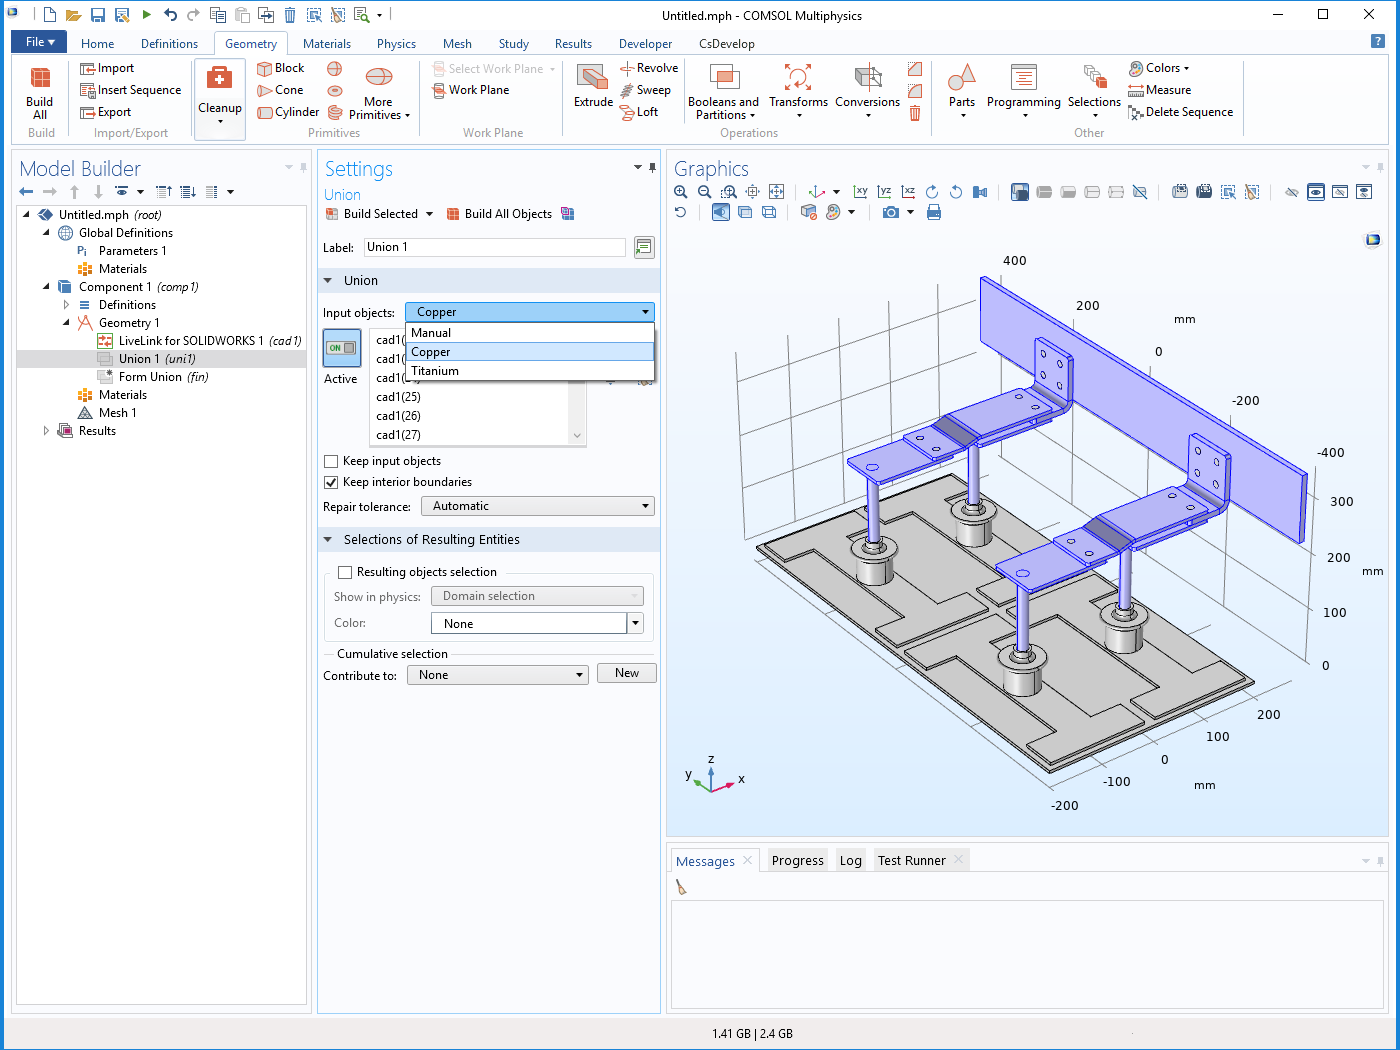The width and height of the screenshot is (1400, 1050).
Task: Uncheck Keep interior boundaries
Action: tap(331, 482)
